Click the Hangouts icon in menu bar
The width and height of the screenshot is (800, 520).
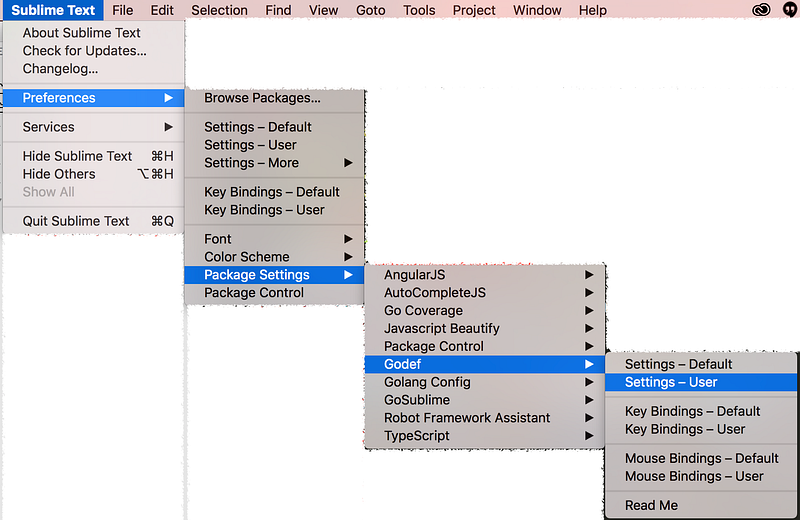(x=790, y=10)
